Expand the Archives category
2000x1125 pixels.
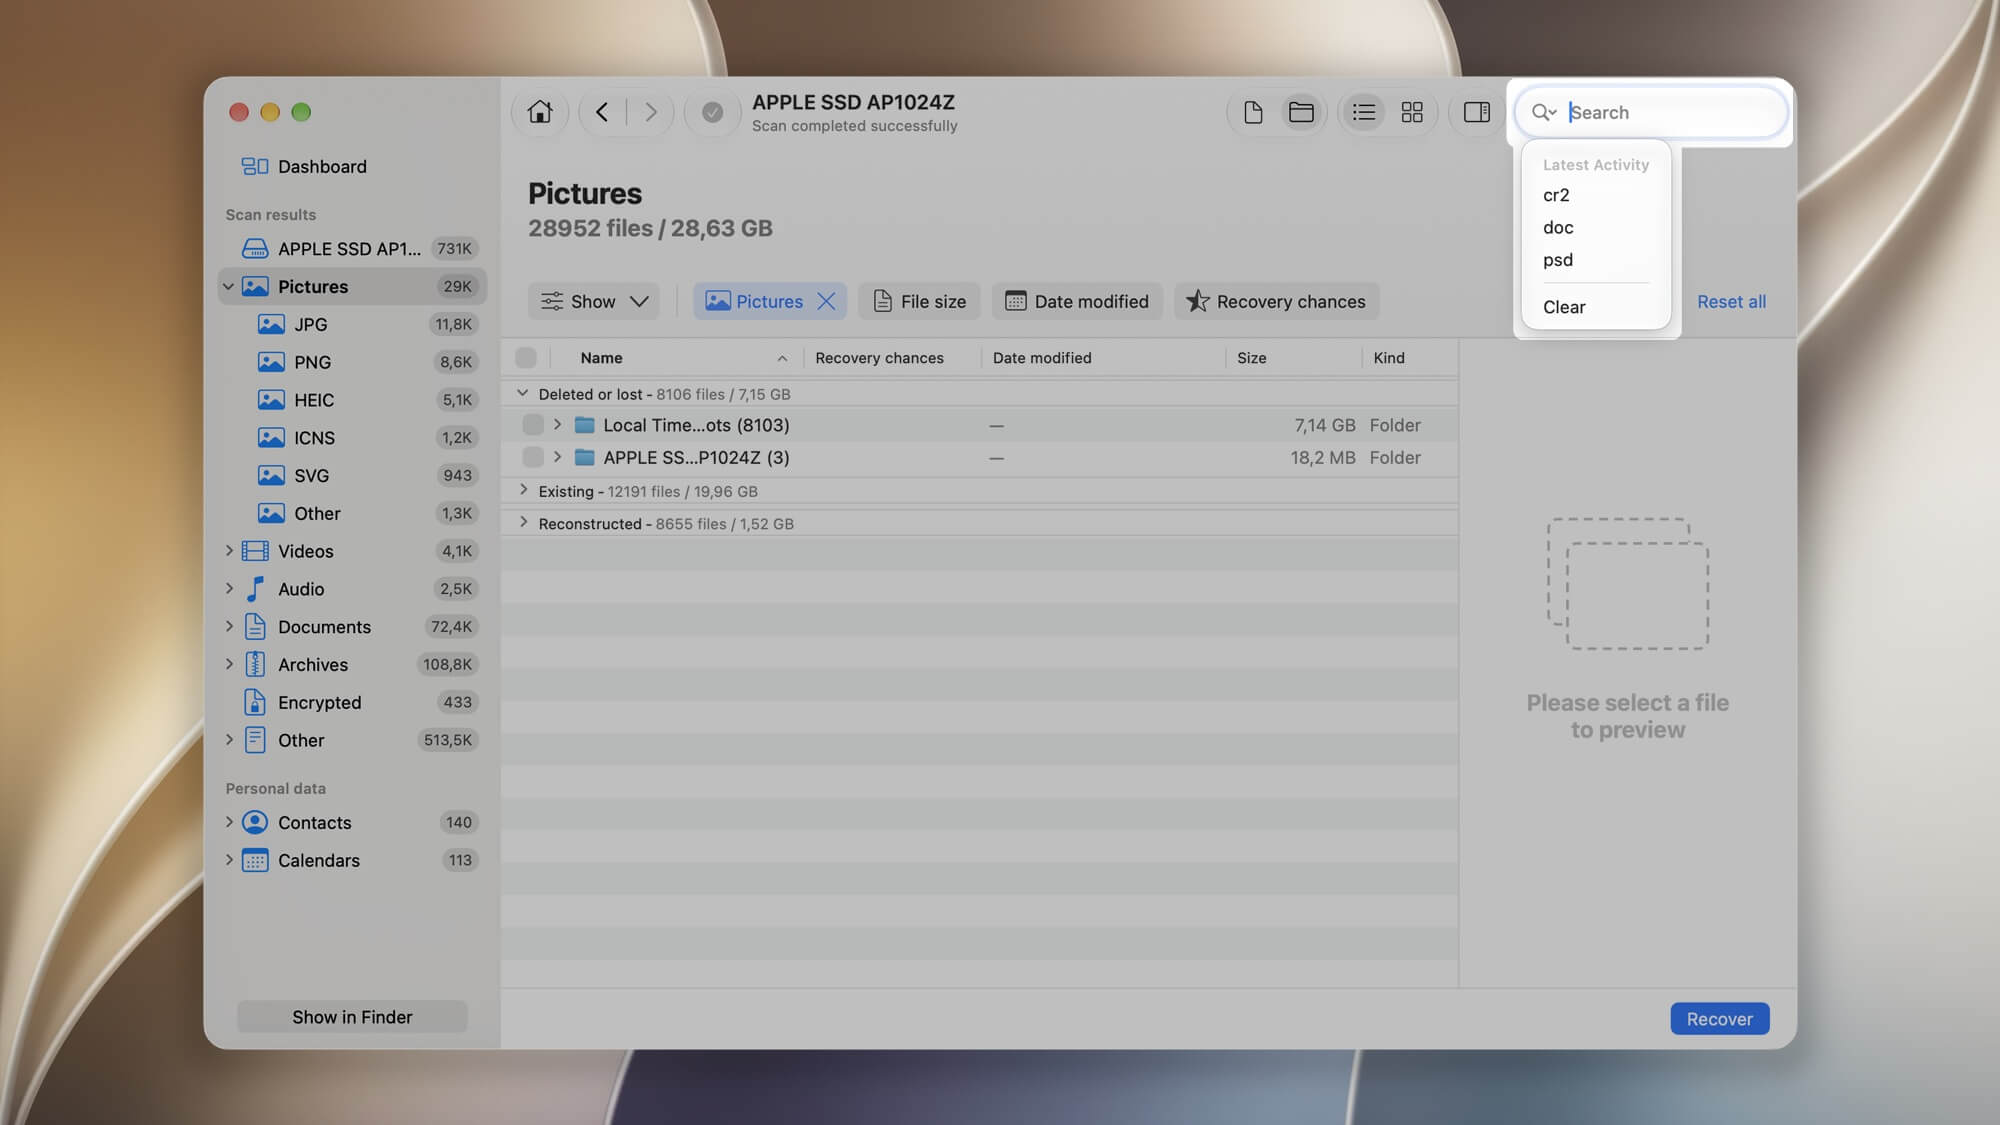click(229, 664)
